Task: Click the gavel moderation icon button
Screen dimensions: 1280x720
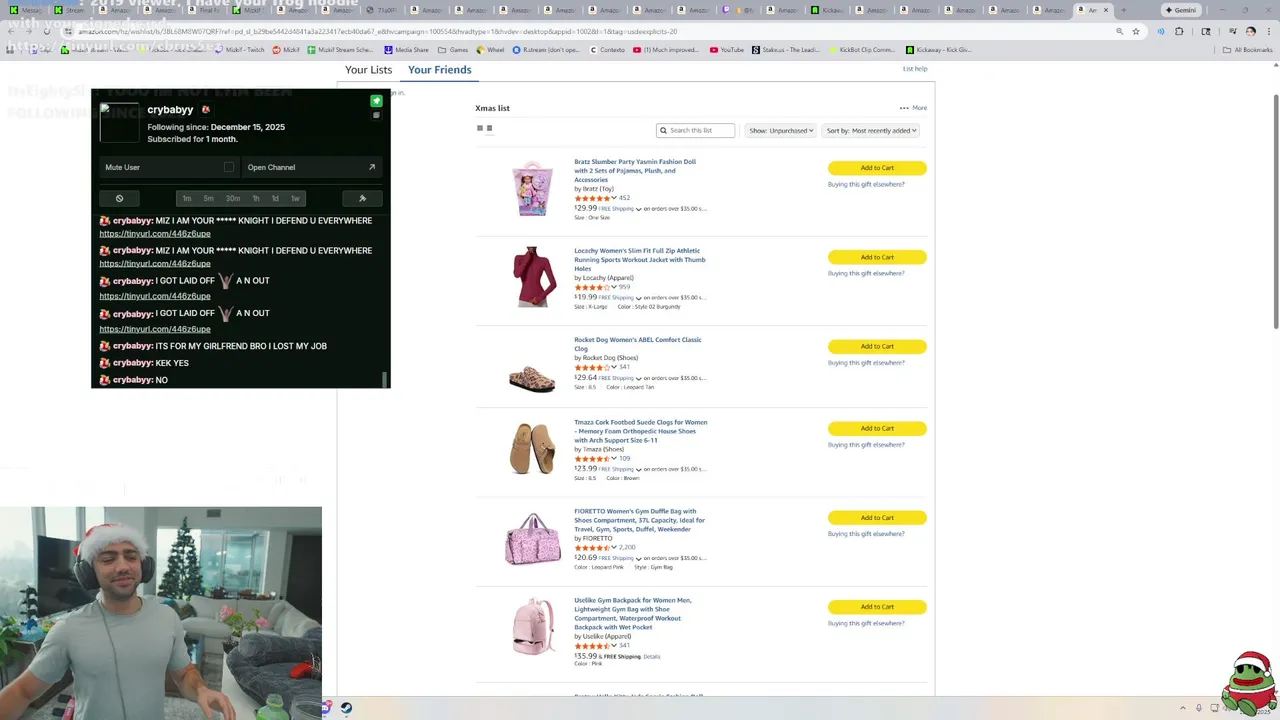Action: (x=362, y=198)
